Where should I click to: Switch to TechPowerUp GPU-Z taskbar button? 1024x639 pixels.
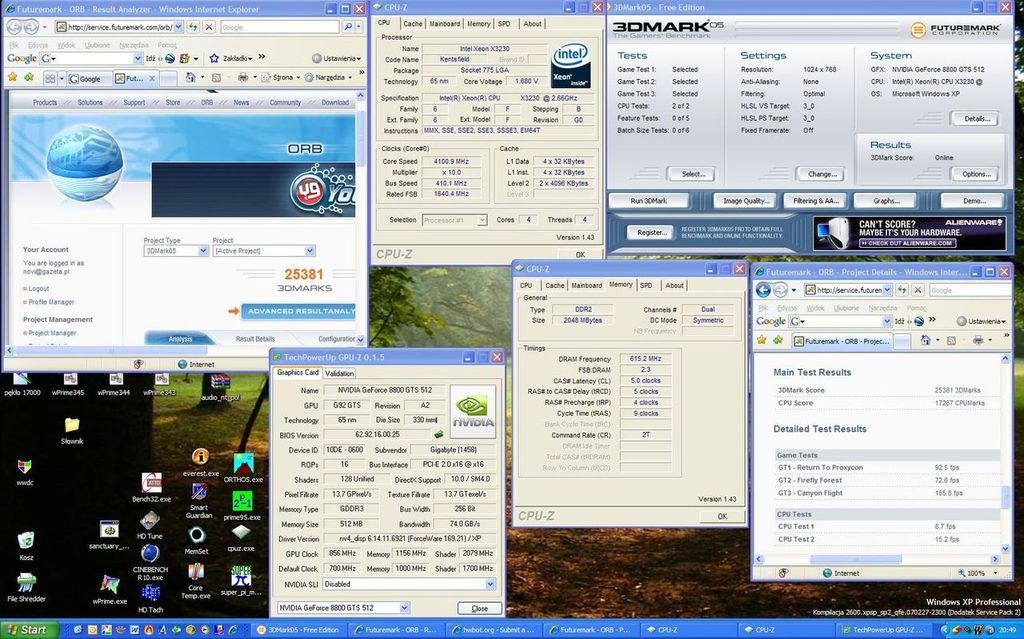click(x=884, y=630)
